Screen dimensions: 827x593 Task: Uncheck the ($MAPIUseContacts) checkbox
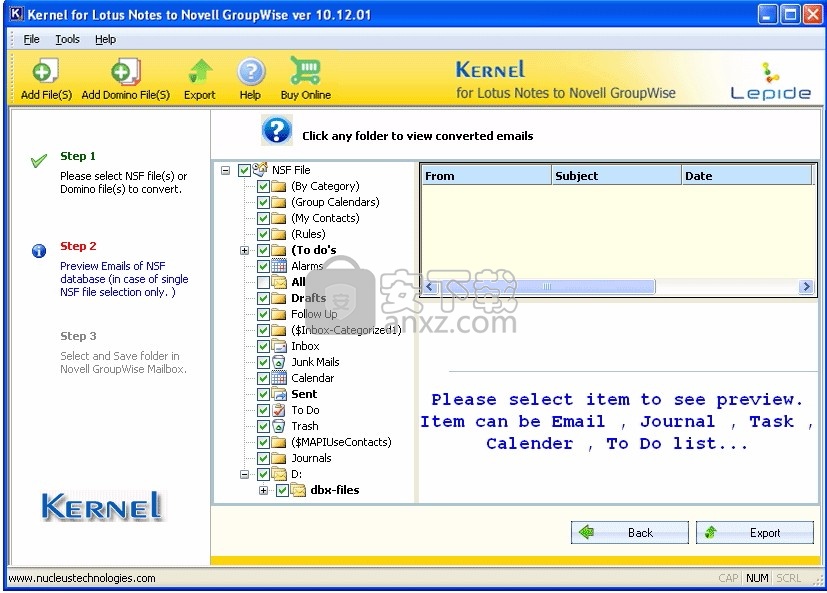click(x=263, y=442)
